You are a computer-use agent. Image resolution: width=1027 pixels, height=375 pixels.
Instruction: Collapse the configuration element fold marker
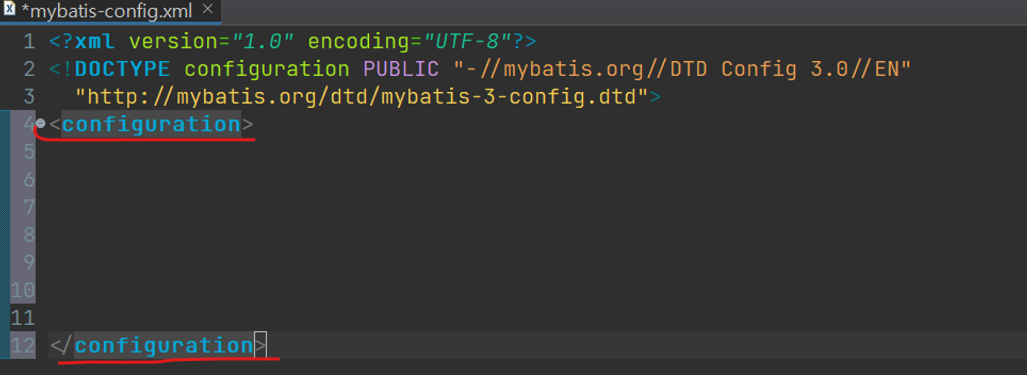click(40, 123)
